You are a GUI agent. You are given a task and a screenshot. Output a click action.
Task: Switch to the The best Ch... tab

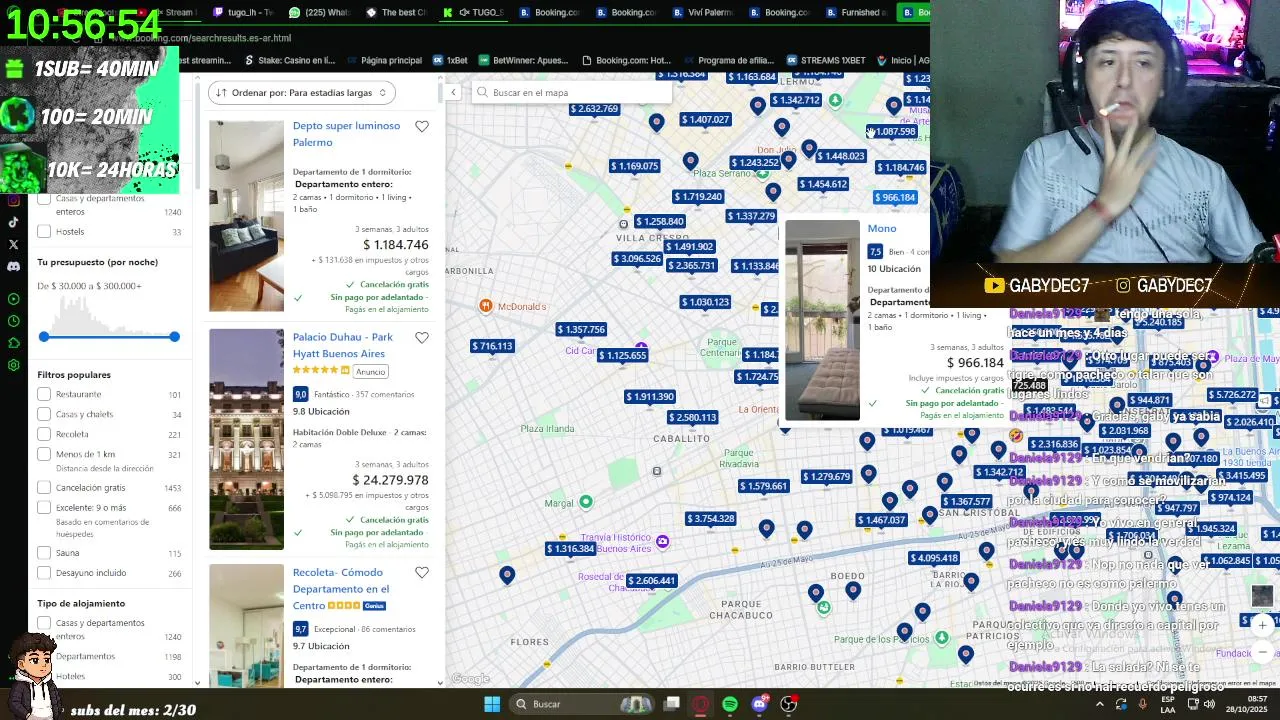[396, 13]
